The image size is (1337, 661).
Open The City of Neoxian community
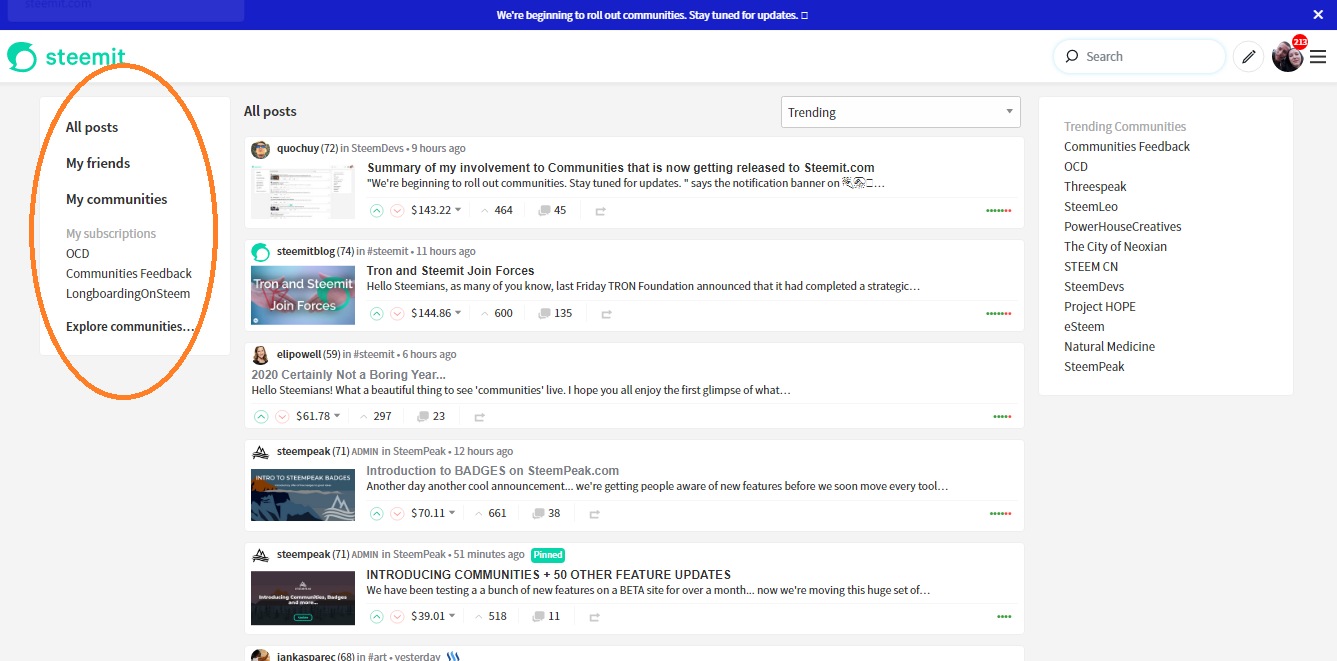click(1115, 246)
